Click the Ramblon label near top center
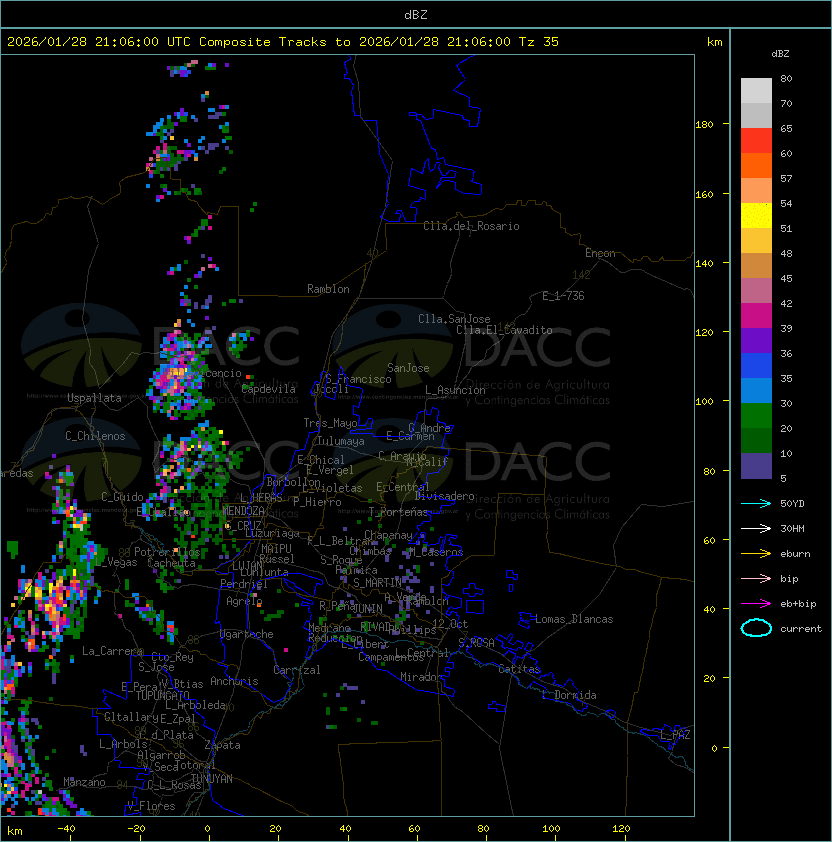 (x=328, y=289)
